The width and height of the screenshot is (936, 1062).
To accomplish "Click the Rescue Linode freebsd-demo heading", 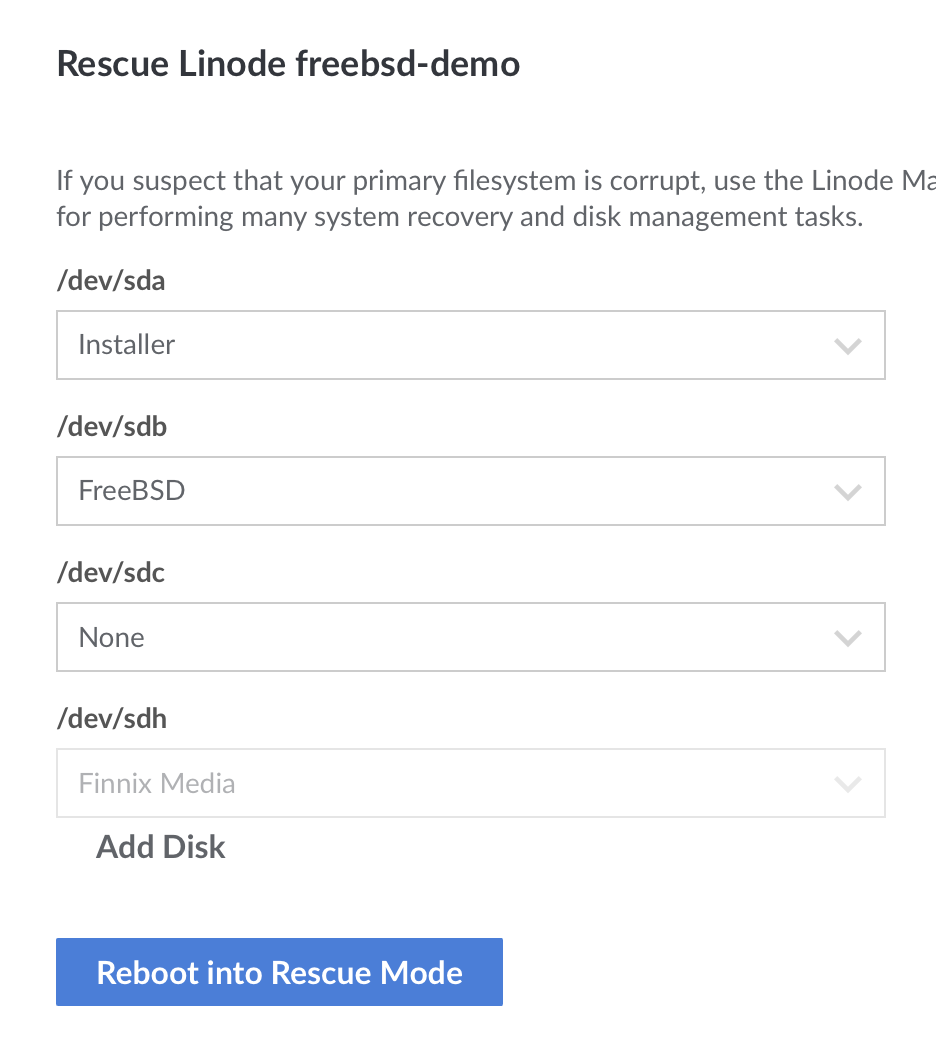I will 288,65.
